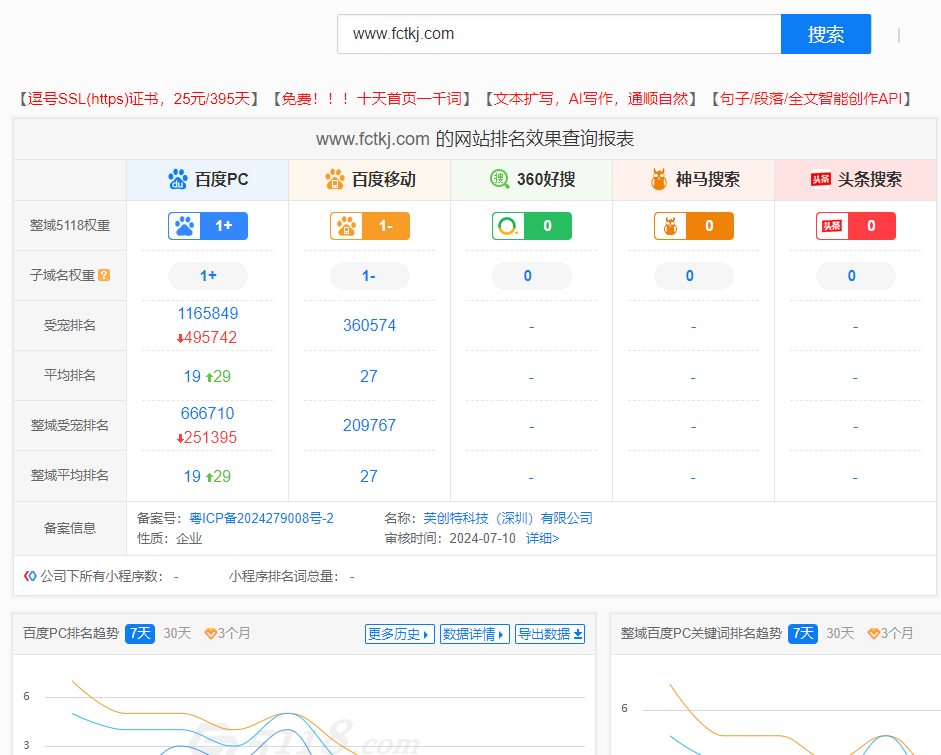Viewport: 941px width, 755px height.
Task: Click the mini-program icon beside 公司下所有小程序数
Action: pyautogui.click(x=30, y=576)
